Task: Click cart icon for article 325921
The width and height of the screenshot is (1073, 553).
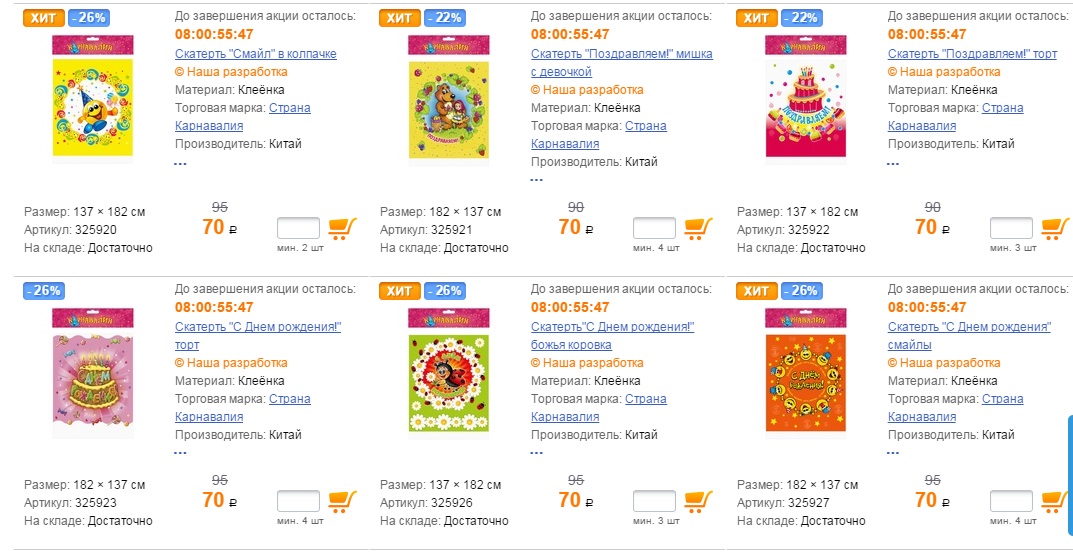Action: click(x=699, y=228)
